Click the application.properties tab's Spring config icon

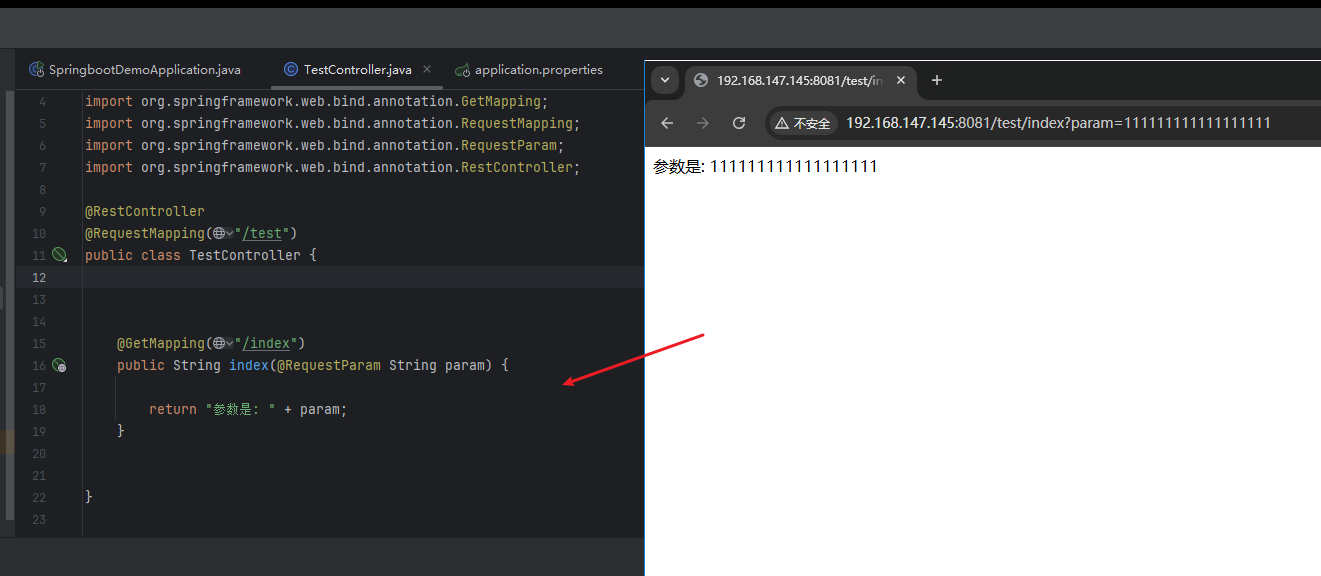coord(462,70)
